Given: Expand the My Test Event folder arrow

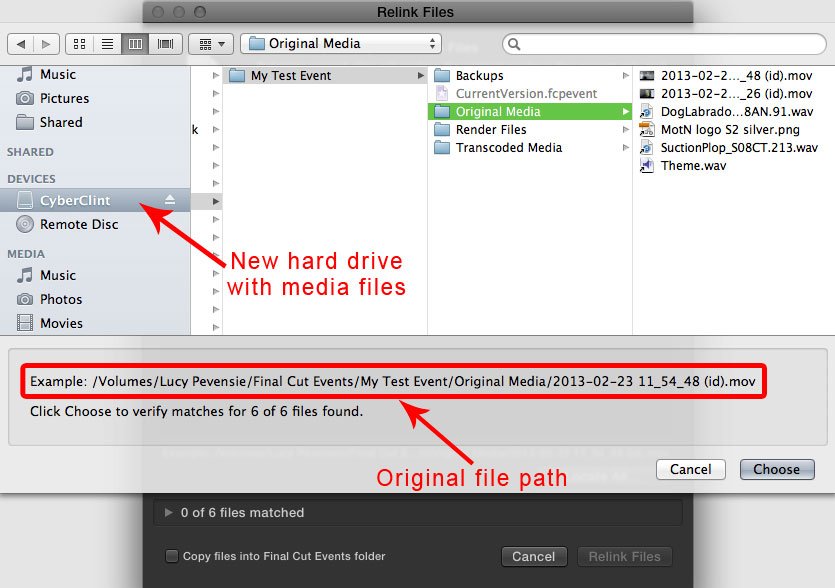Looking at the screenshot, I should coord(421,76).
